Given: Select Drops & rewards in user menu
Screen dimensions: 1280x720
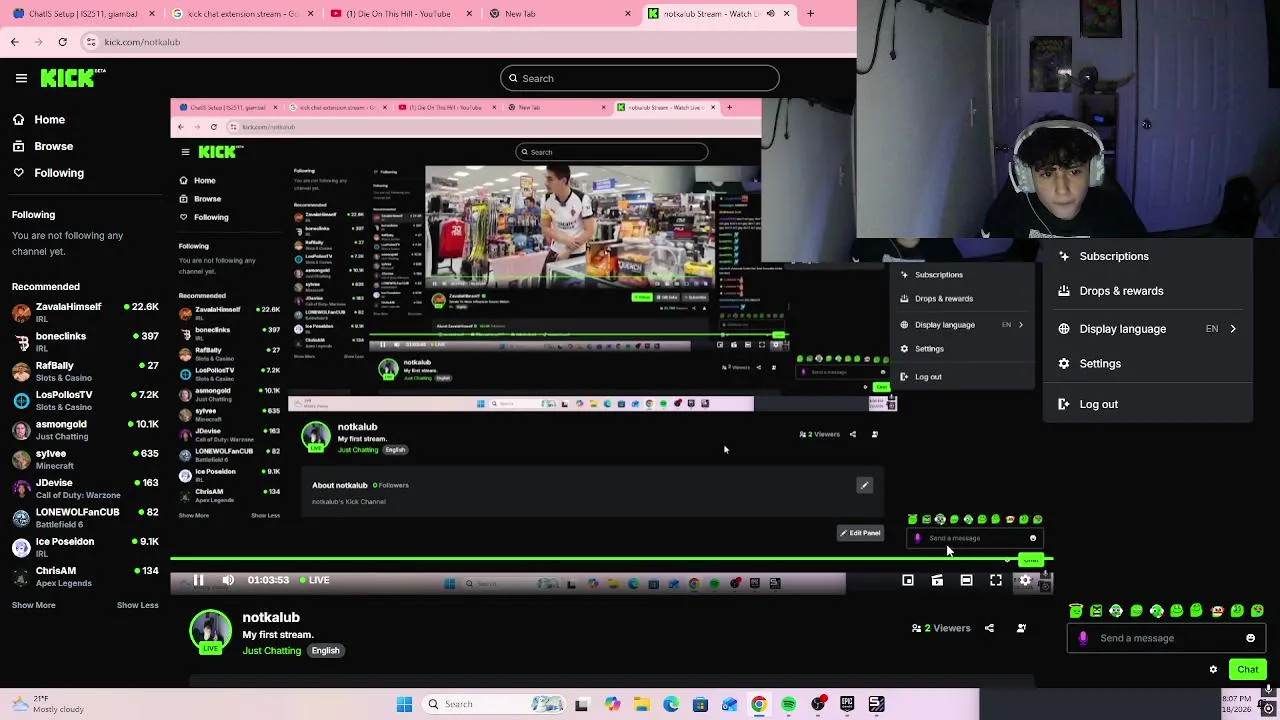Looking at the screenshot, I should (x=1148, y=291).
